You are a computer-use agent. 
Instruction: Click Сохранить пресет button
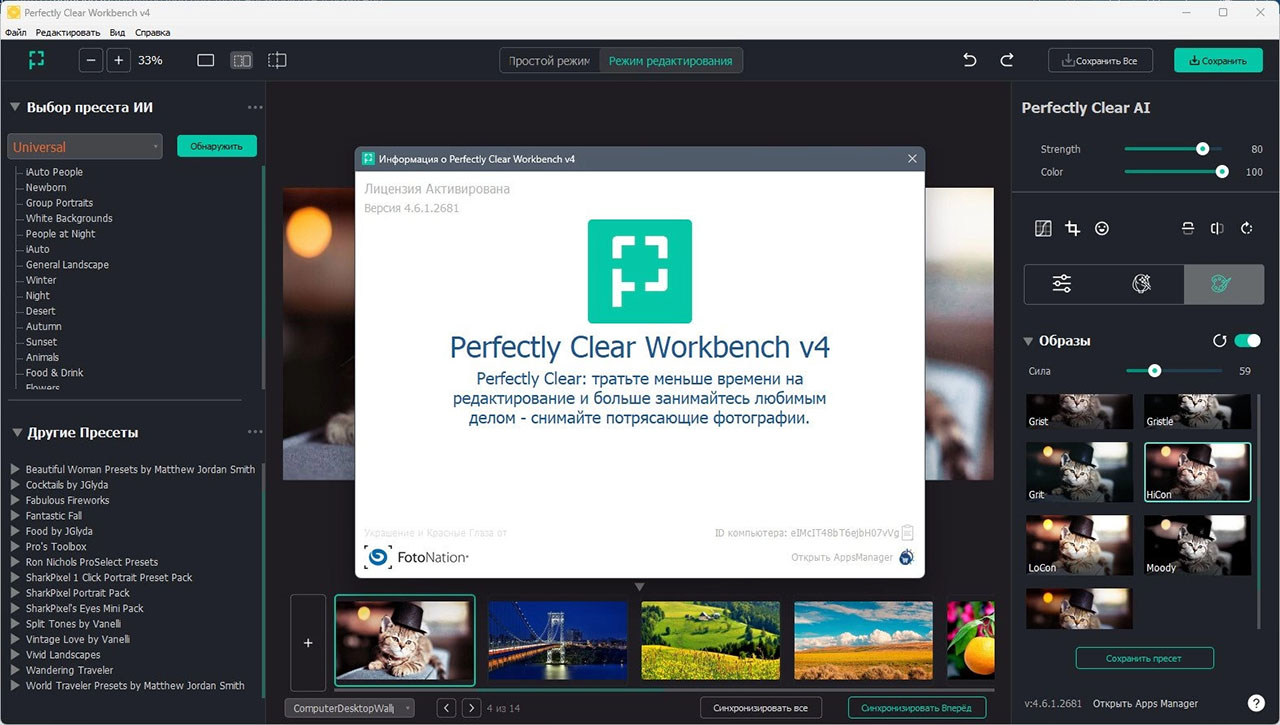pyautogui.click(x=1145, y=658)
